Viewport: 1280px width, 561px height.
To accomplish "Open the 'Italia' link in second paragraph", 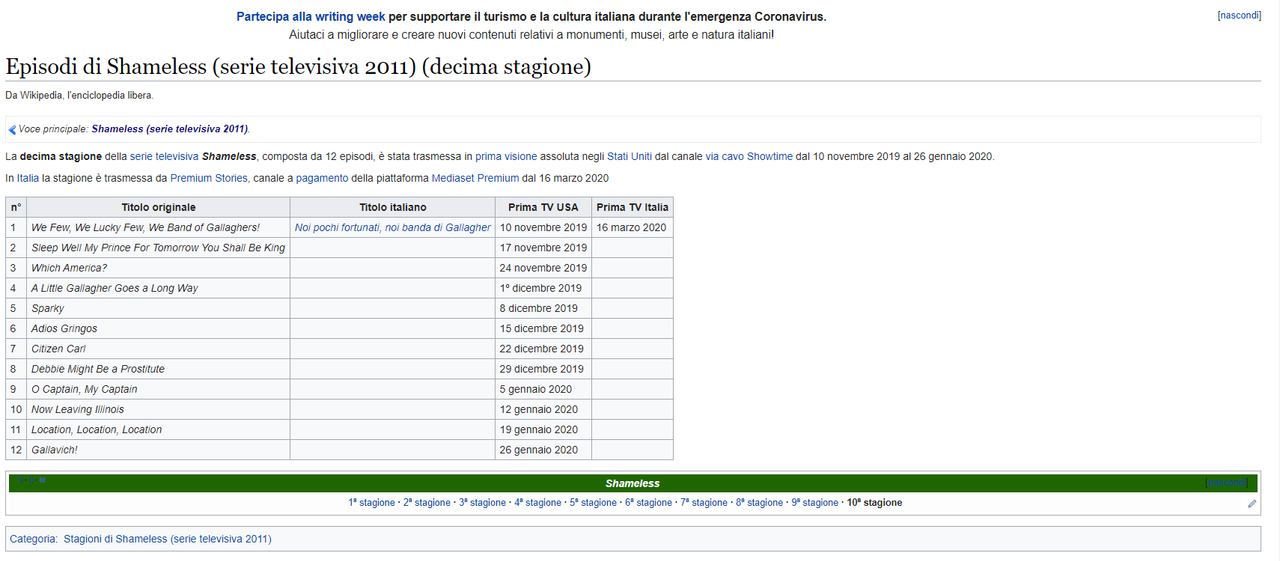I will click(x=27, y=179).
